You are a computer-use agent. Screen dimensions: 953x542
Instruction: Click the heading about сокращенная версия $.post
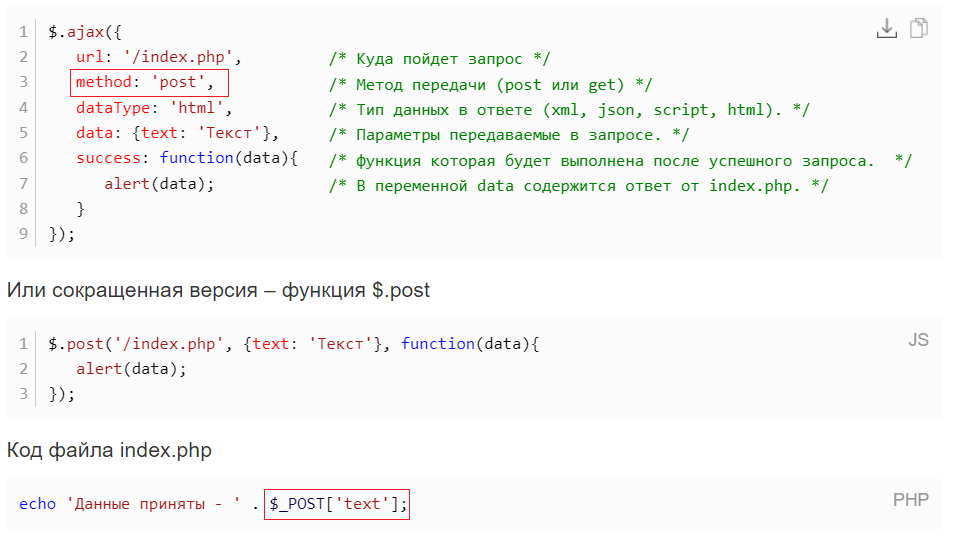(x=218, y=290)
